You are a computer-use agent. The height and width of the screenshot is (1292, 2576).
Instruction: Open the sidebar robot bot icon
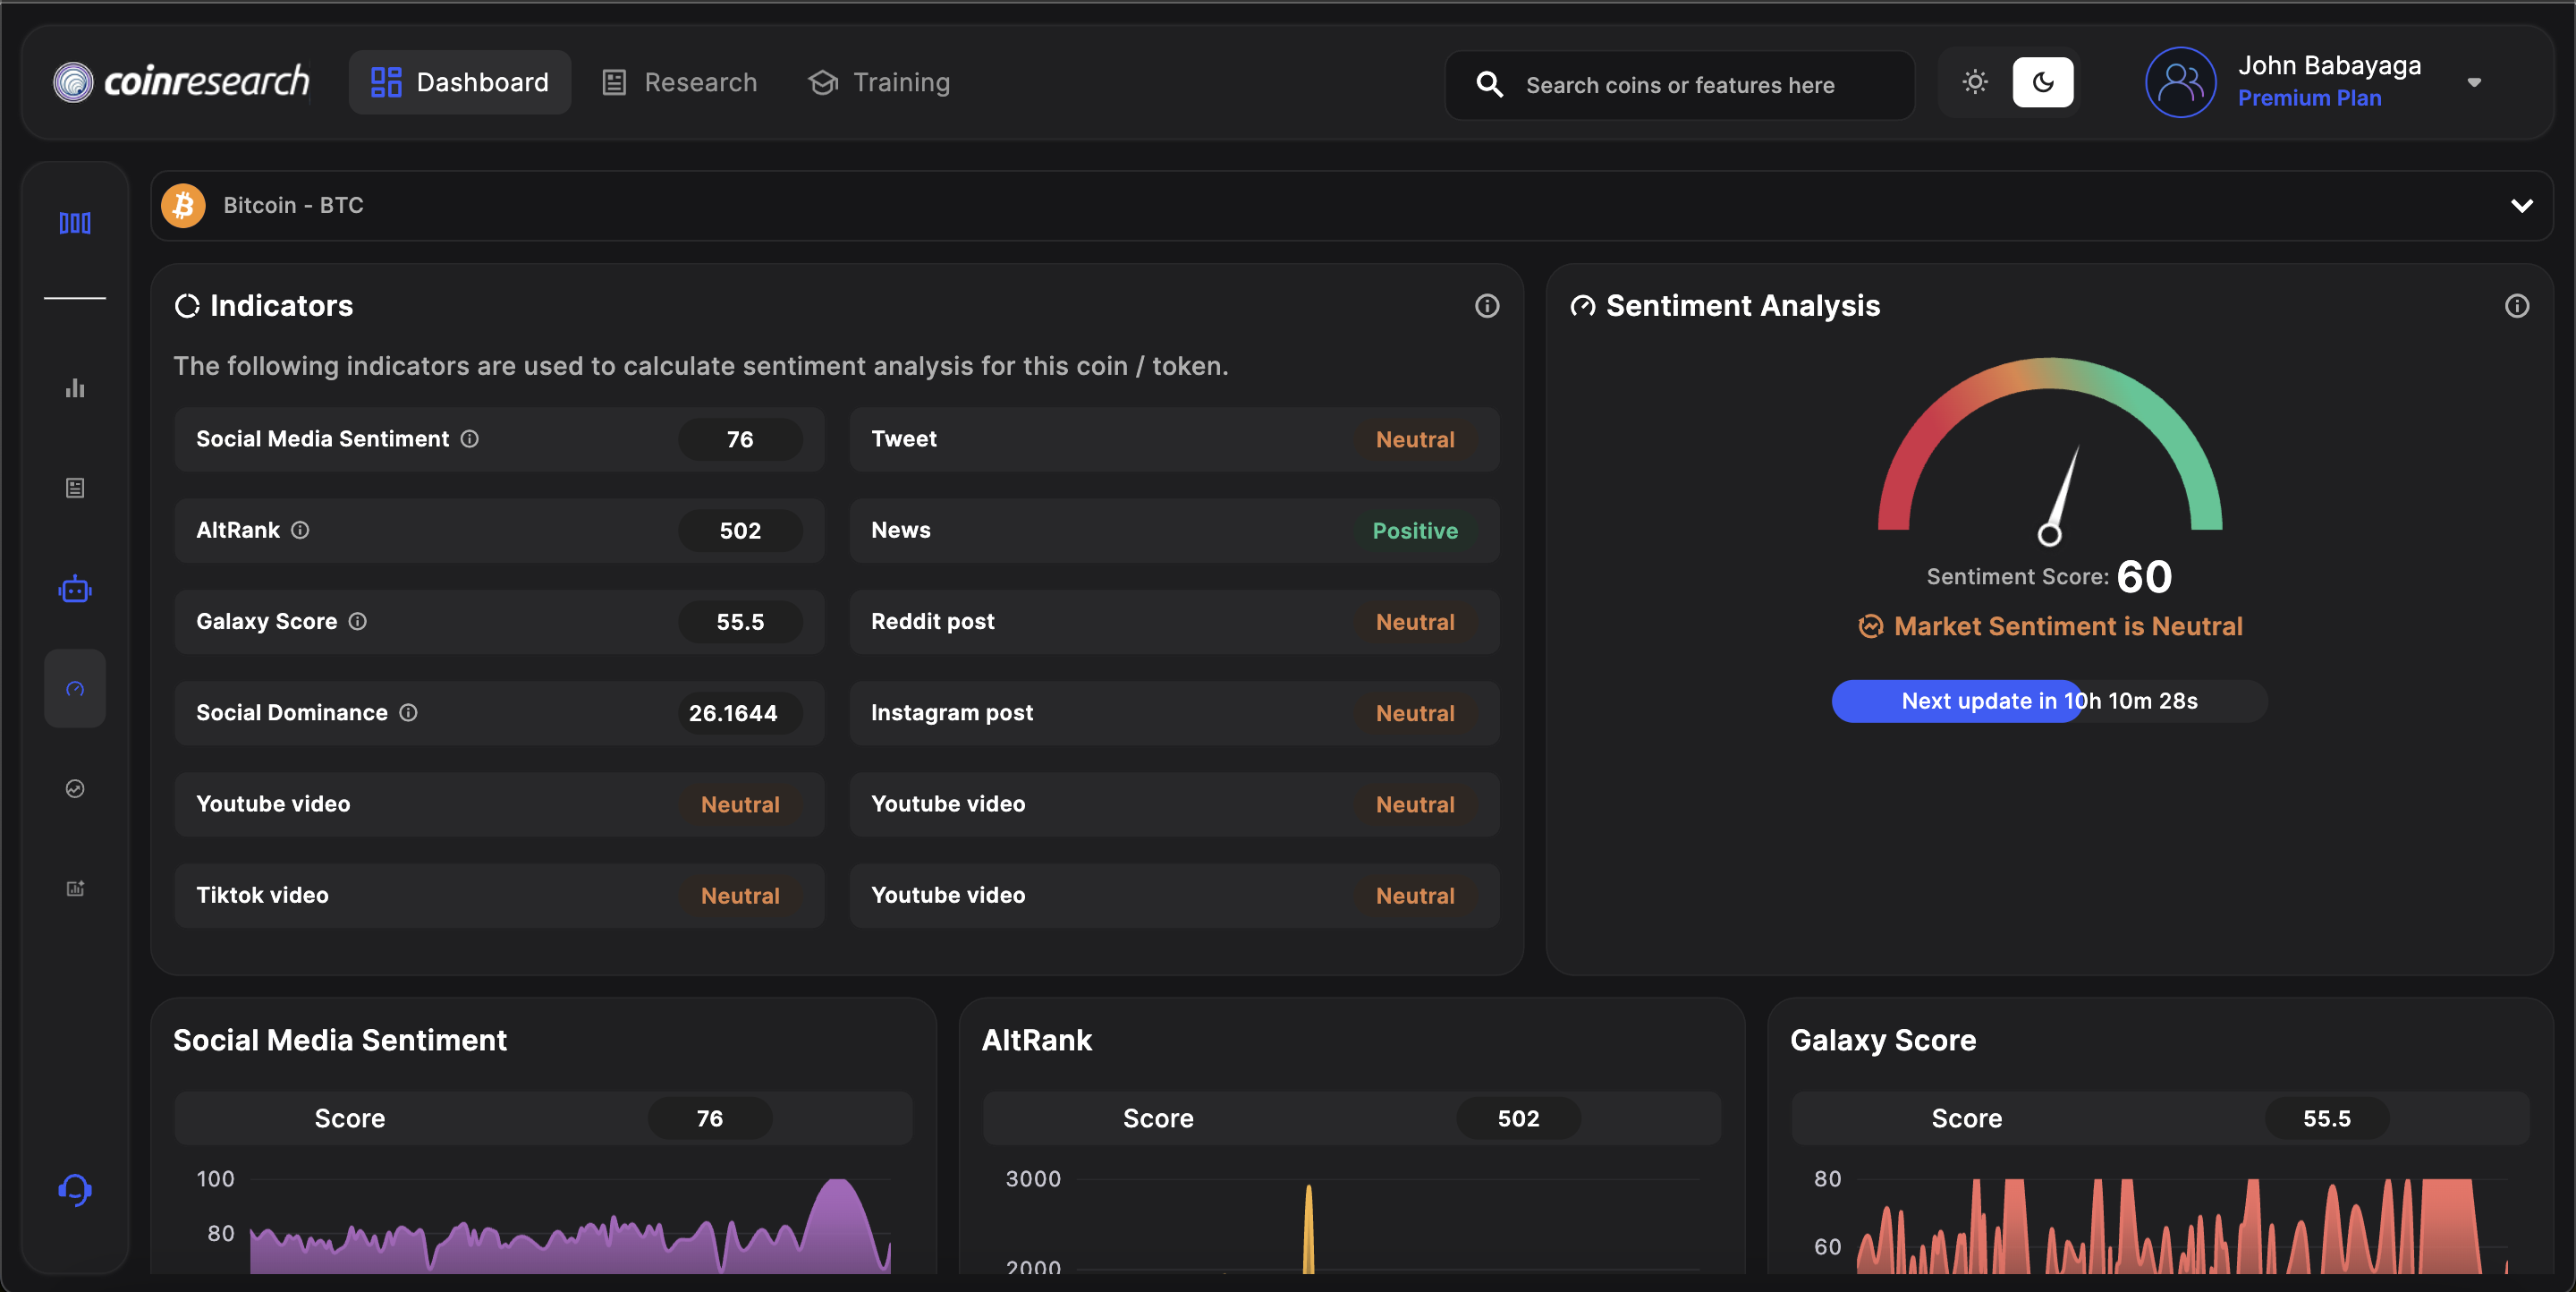(75, 589)
